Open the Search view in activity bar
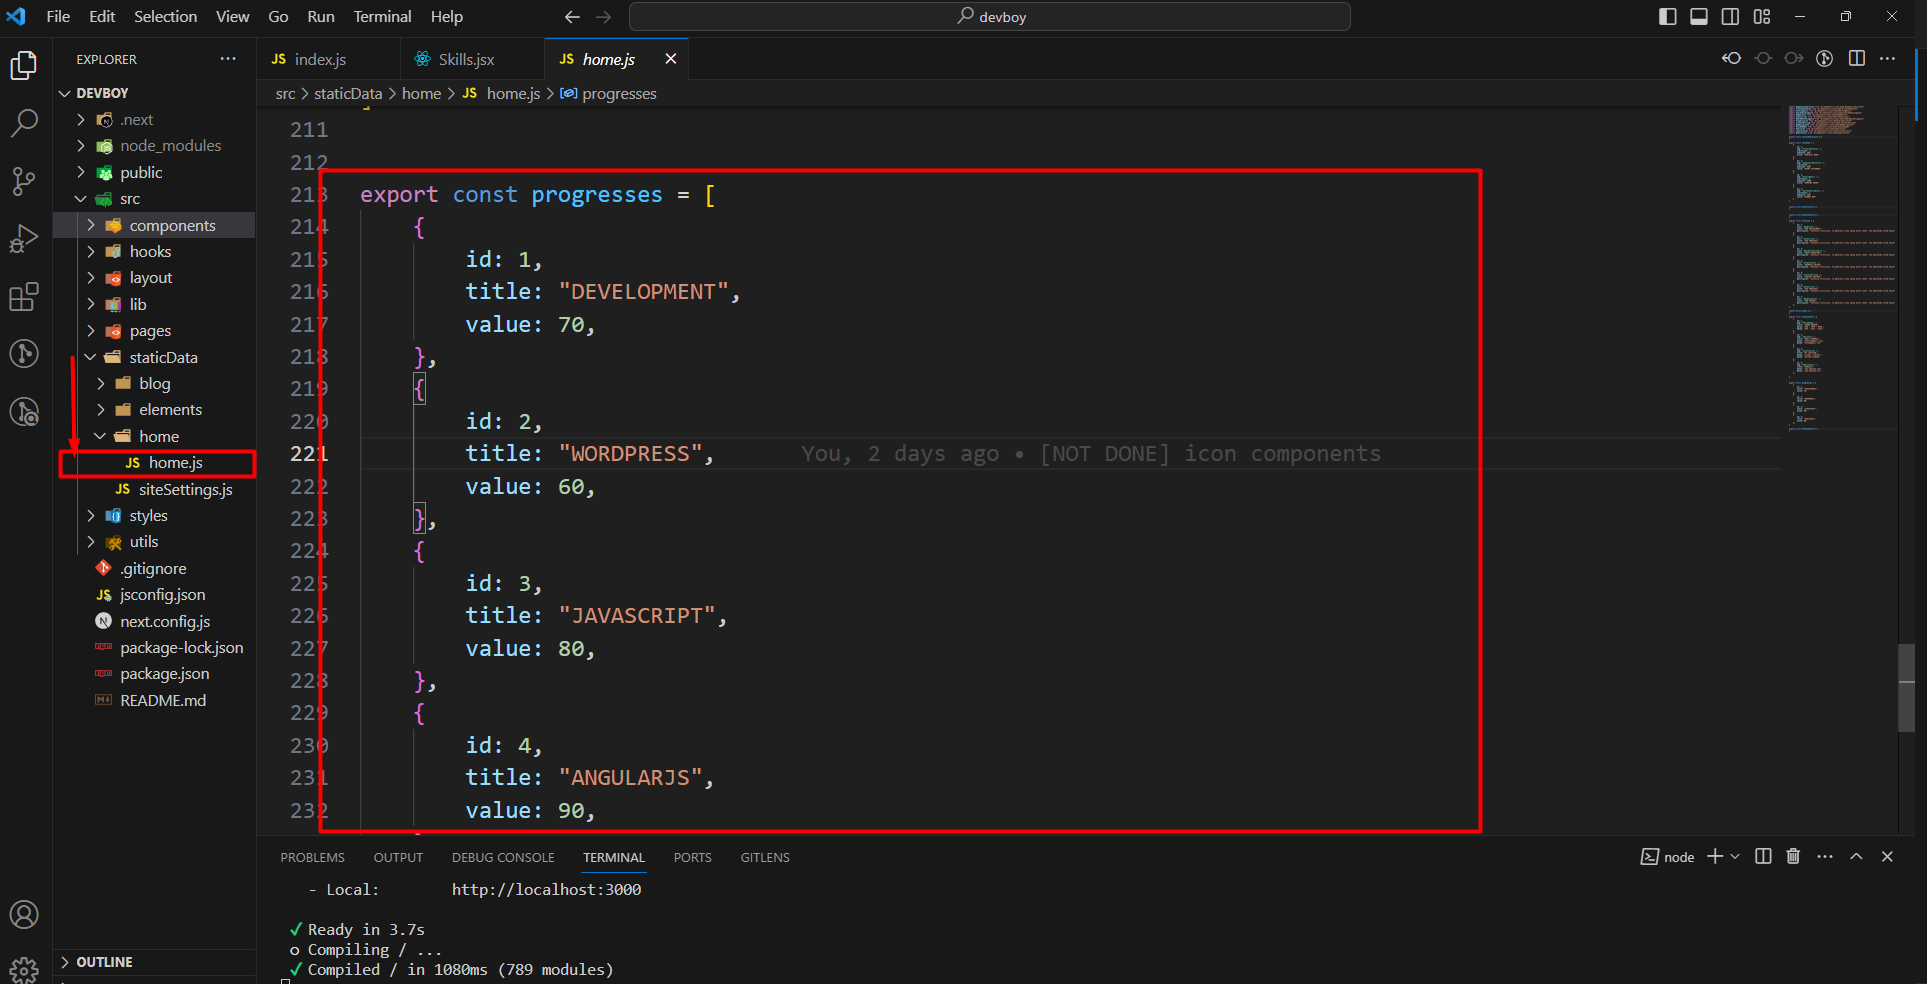Image resolution: width=1927 pixels, height=984 pixels. (x=24, y=123)
